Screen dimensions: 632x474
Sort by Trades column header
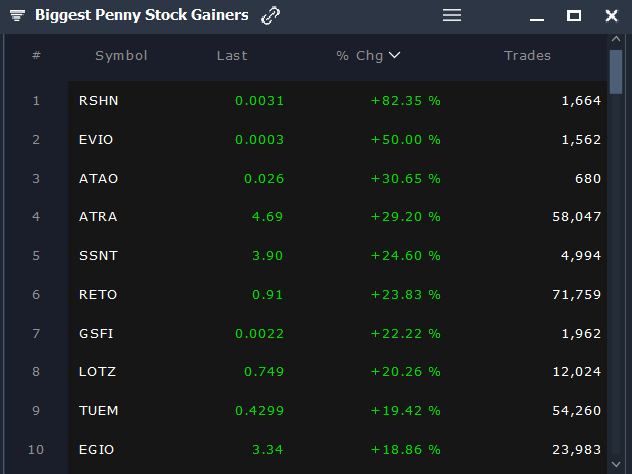(x=527, y=55)
